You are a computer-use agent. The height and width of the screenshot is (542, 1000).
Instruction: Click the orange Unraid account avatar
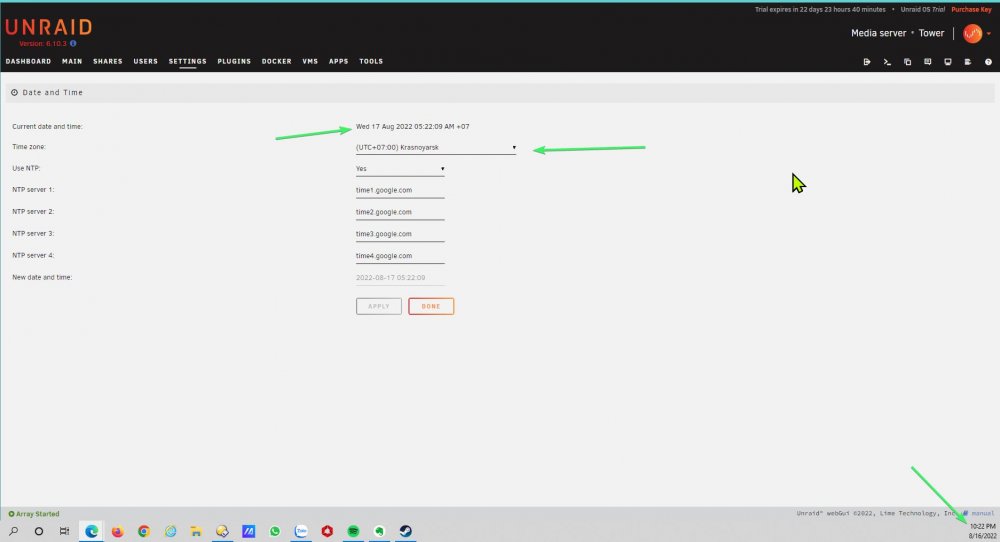pyautogui.click(x=973, y=33)
